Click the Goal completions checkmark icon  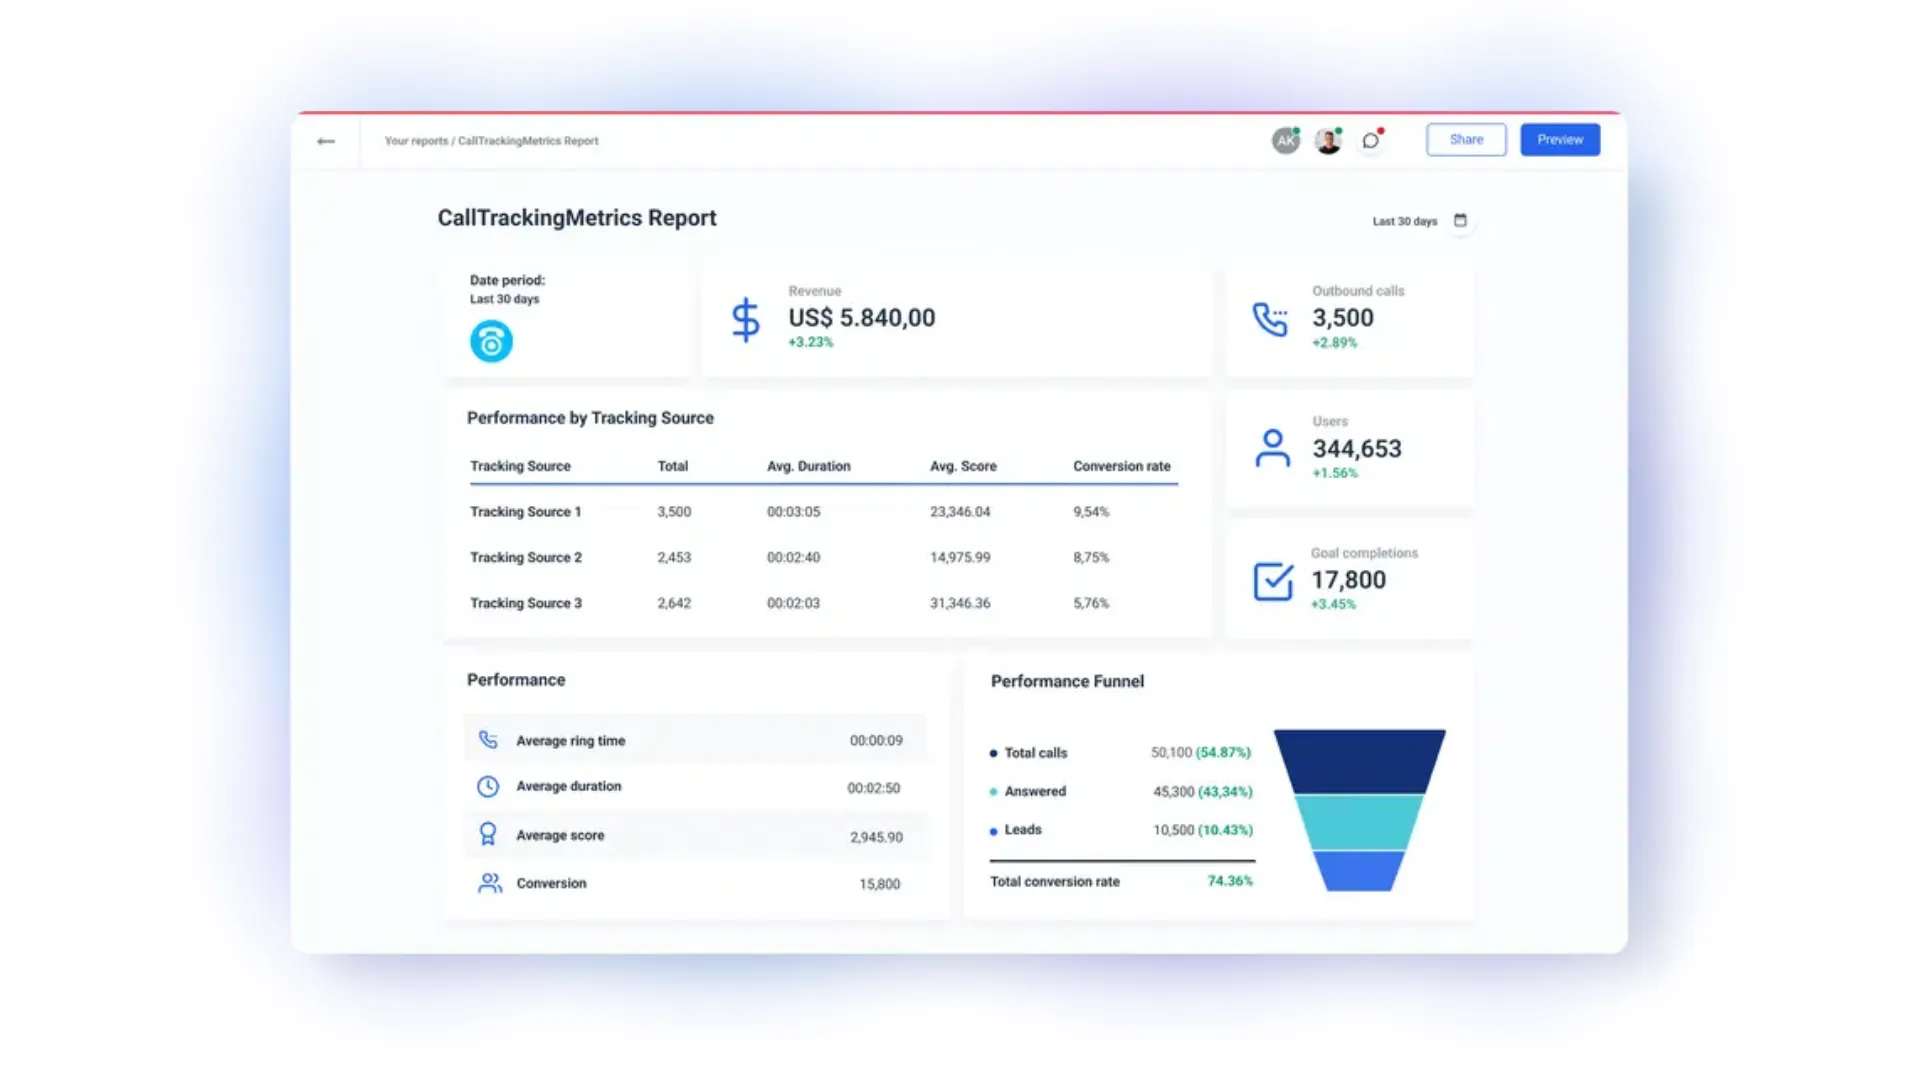point(1273,581)
